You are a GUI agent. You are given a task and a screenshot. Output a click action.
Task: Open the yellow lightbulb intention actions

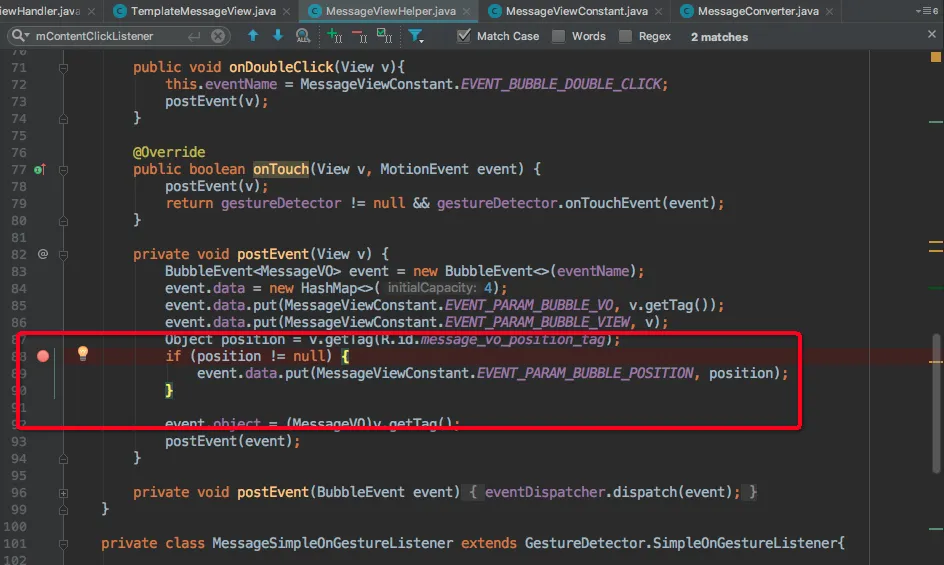click(83, 354)
